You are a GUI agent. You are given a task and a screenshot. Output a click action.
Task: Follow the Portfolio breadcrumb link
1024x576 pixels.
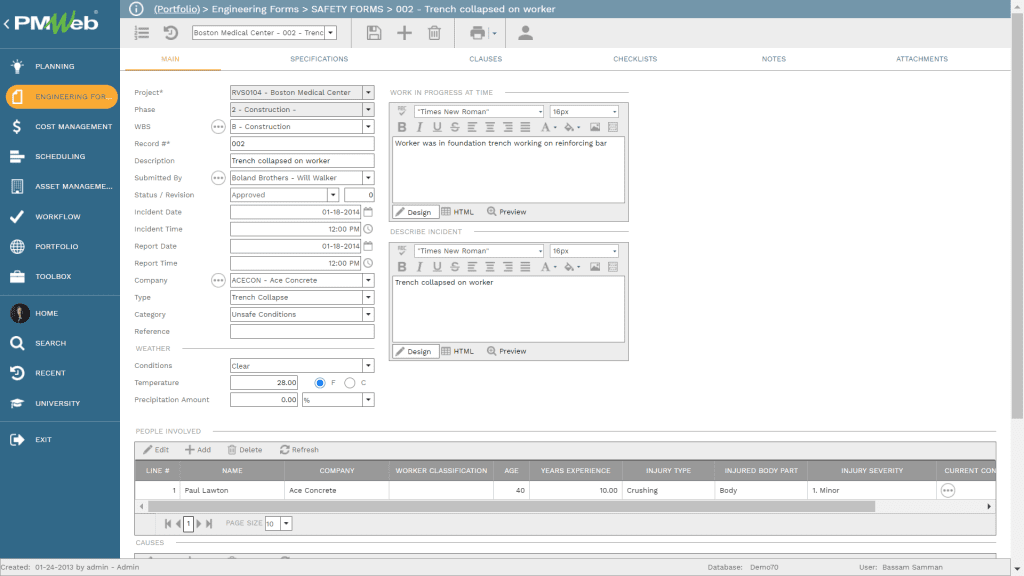[x=177, y=9]
